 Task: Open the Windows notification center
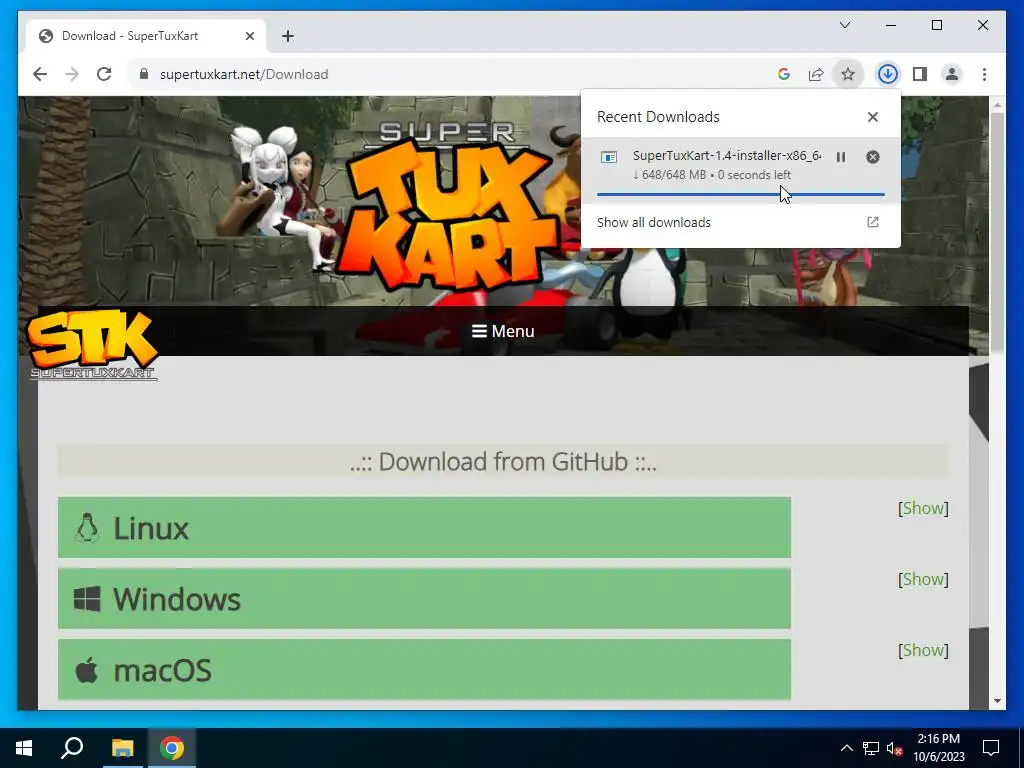click(991, 748)
